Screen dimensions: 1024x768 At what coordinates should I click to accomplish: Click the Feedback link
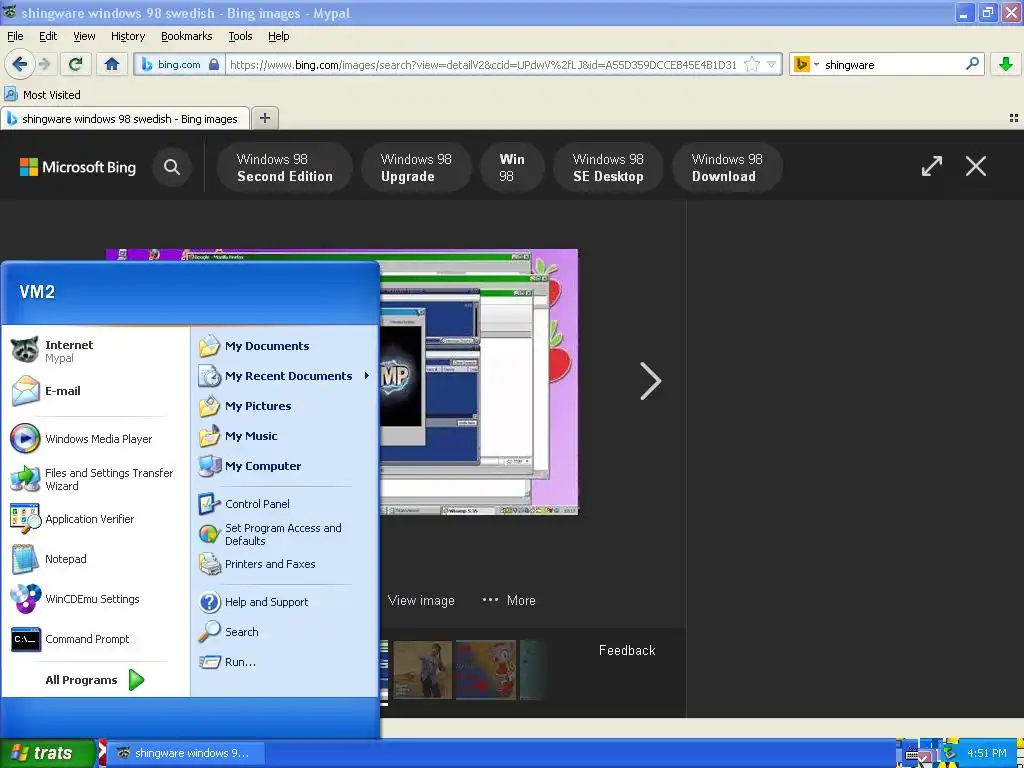627,650
